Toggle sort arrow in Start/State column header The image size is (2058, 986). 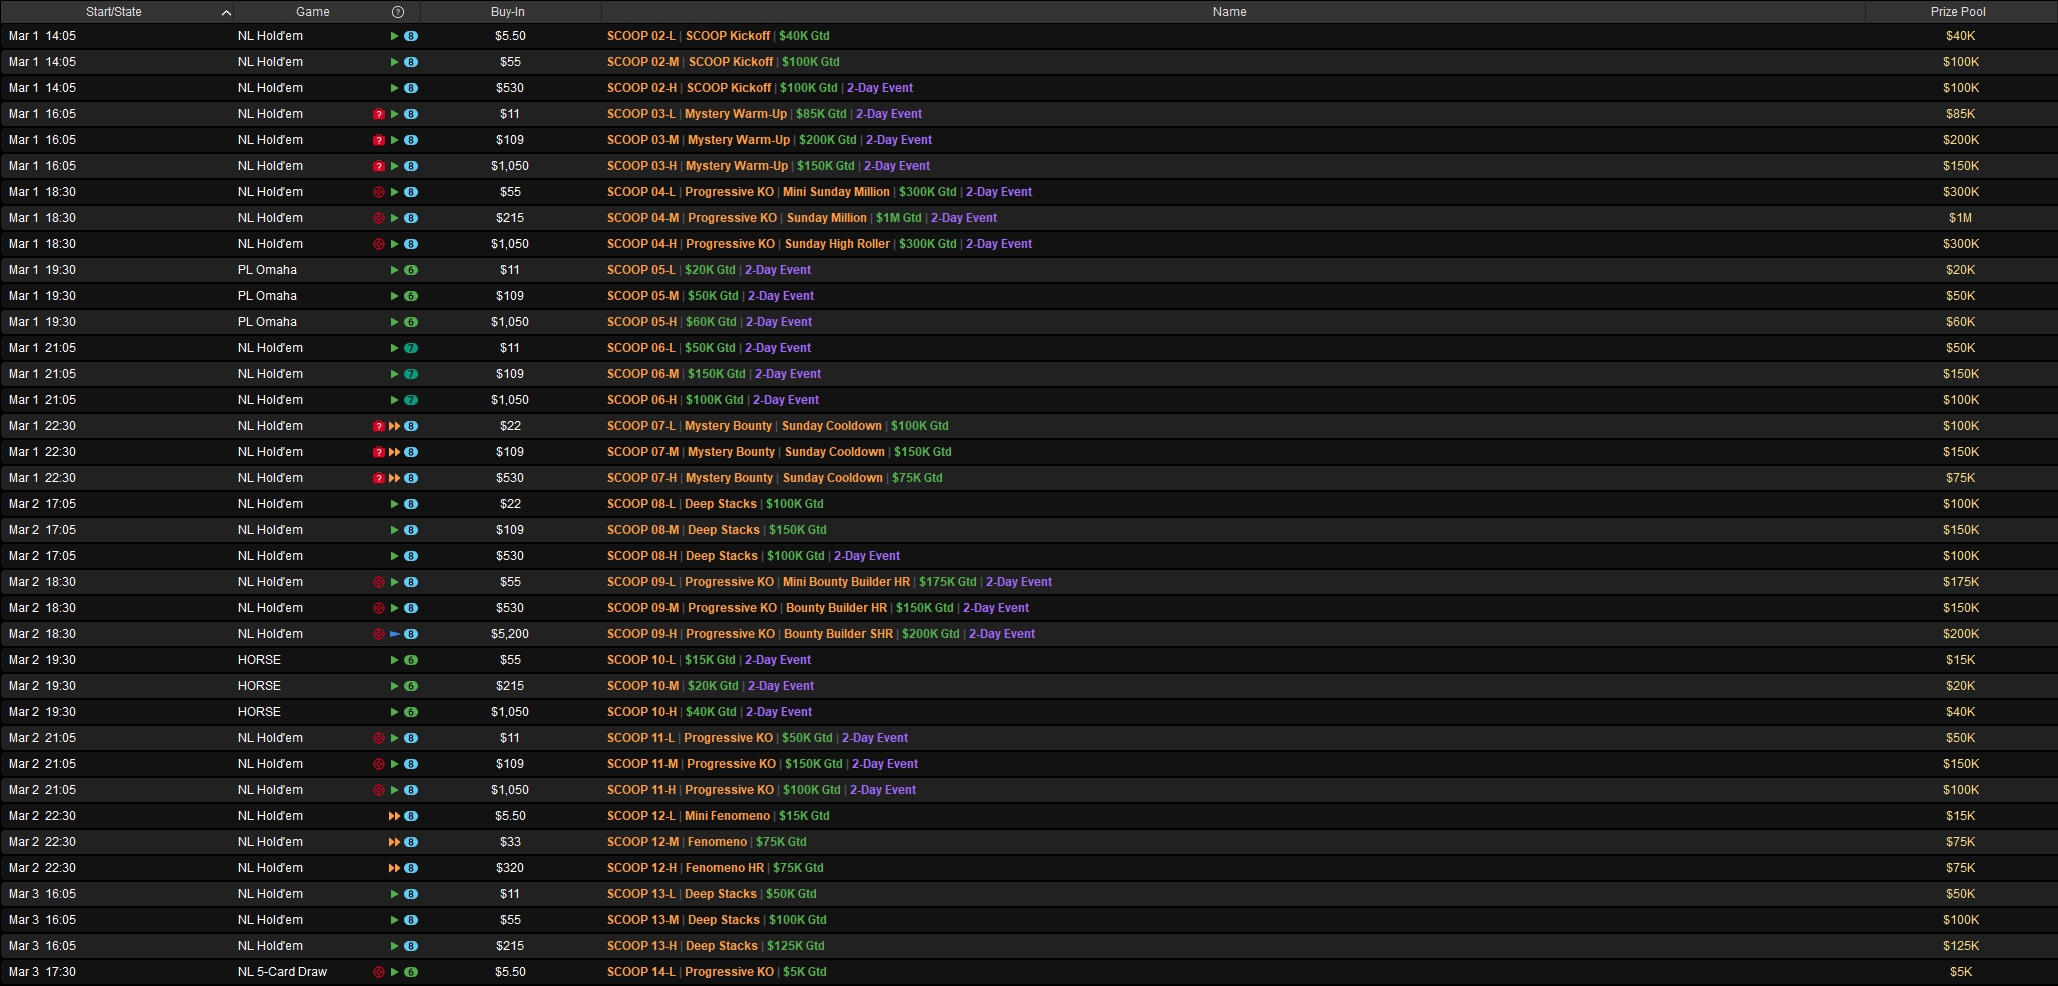point(226,12)
